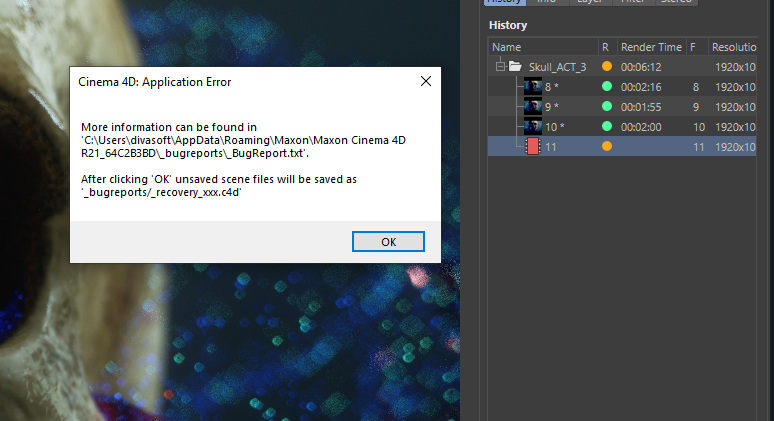Click the '_recovery_xxx.c4d' message line

click(x=161, y=192)
